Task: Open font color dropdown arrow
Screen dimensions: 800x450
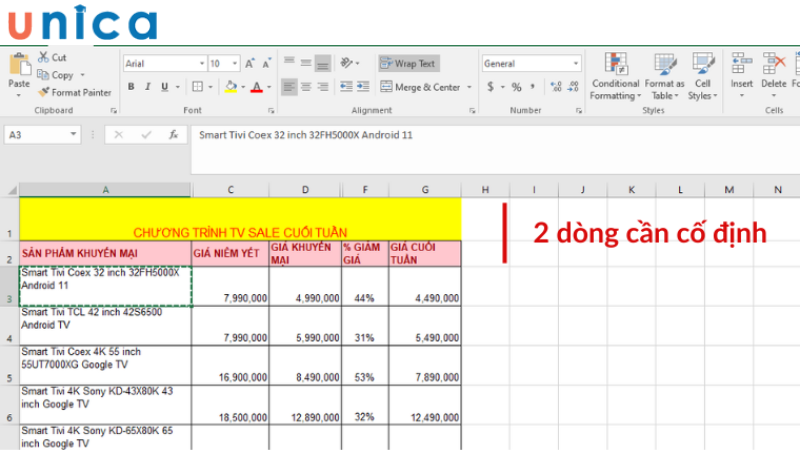Action: coord(269,87)
